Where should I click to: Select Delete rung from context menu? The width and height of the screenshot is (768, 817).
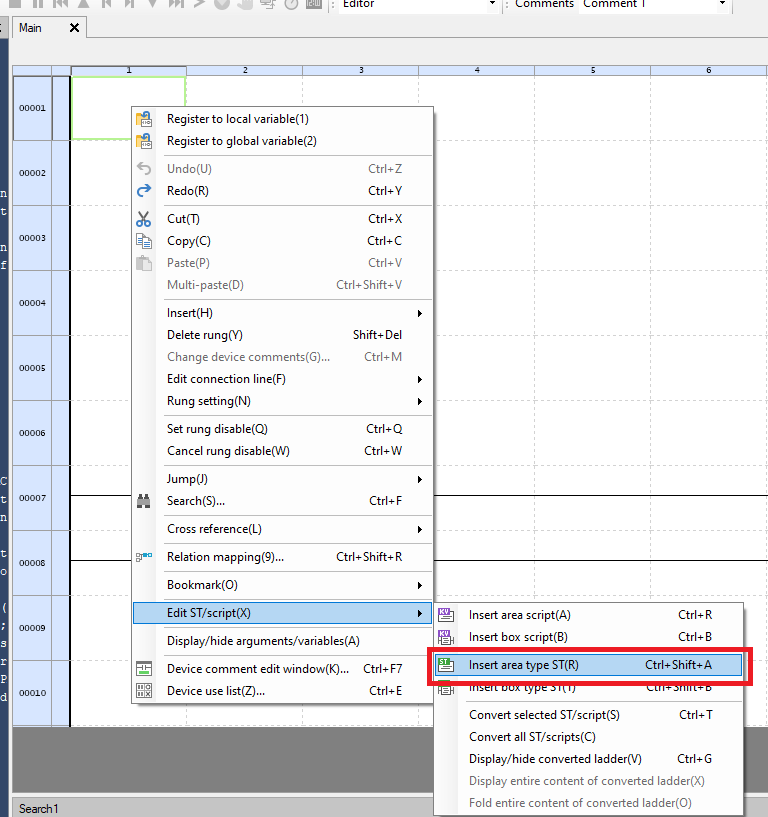[205, 335]
